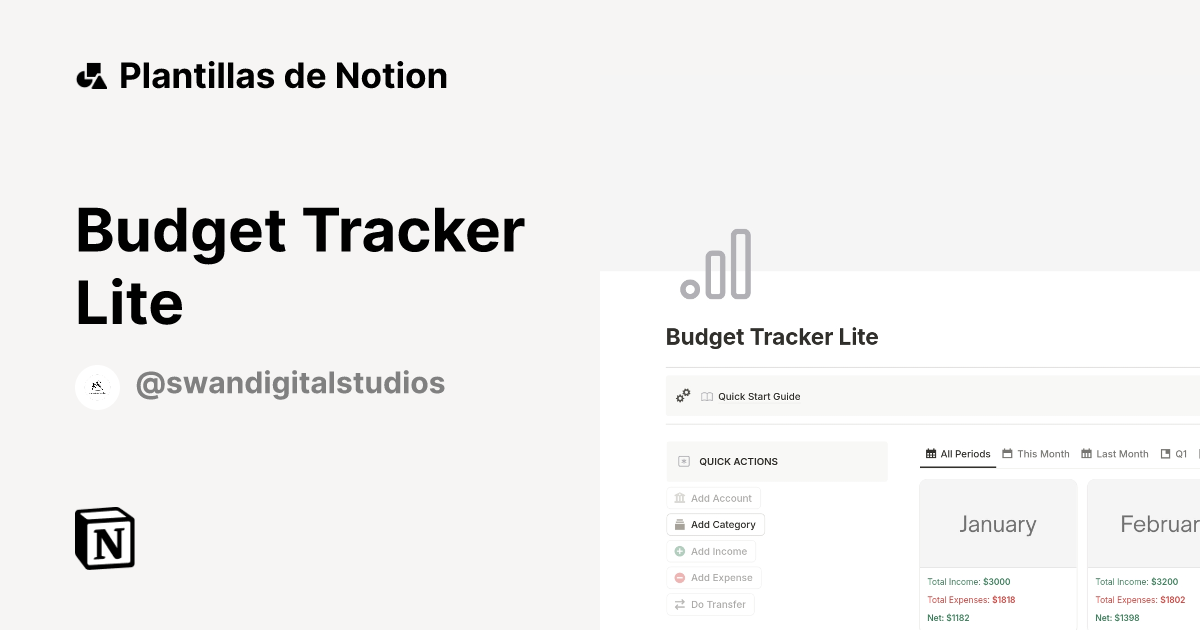Click the gears icon before Quick Start Guide

[x=683, y=396]
